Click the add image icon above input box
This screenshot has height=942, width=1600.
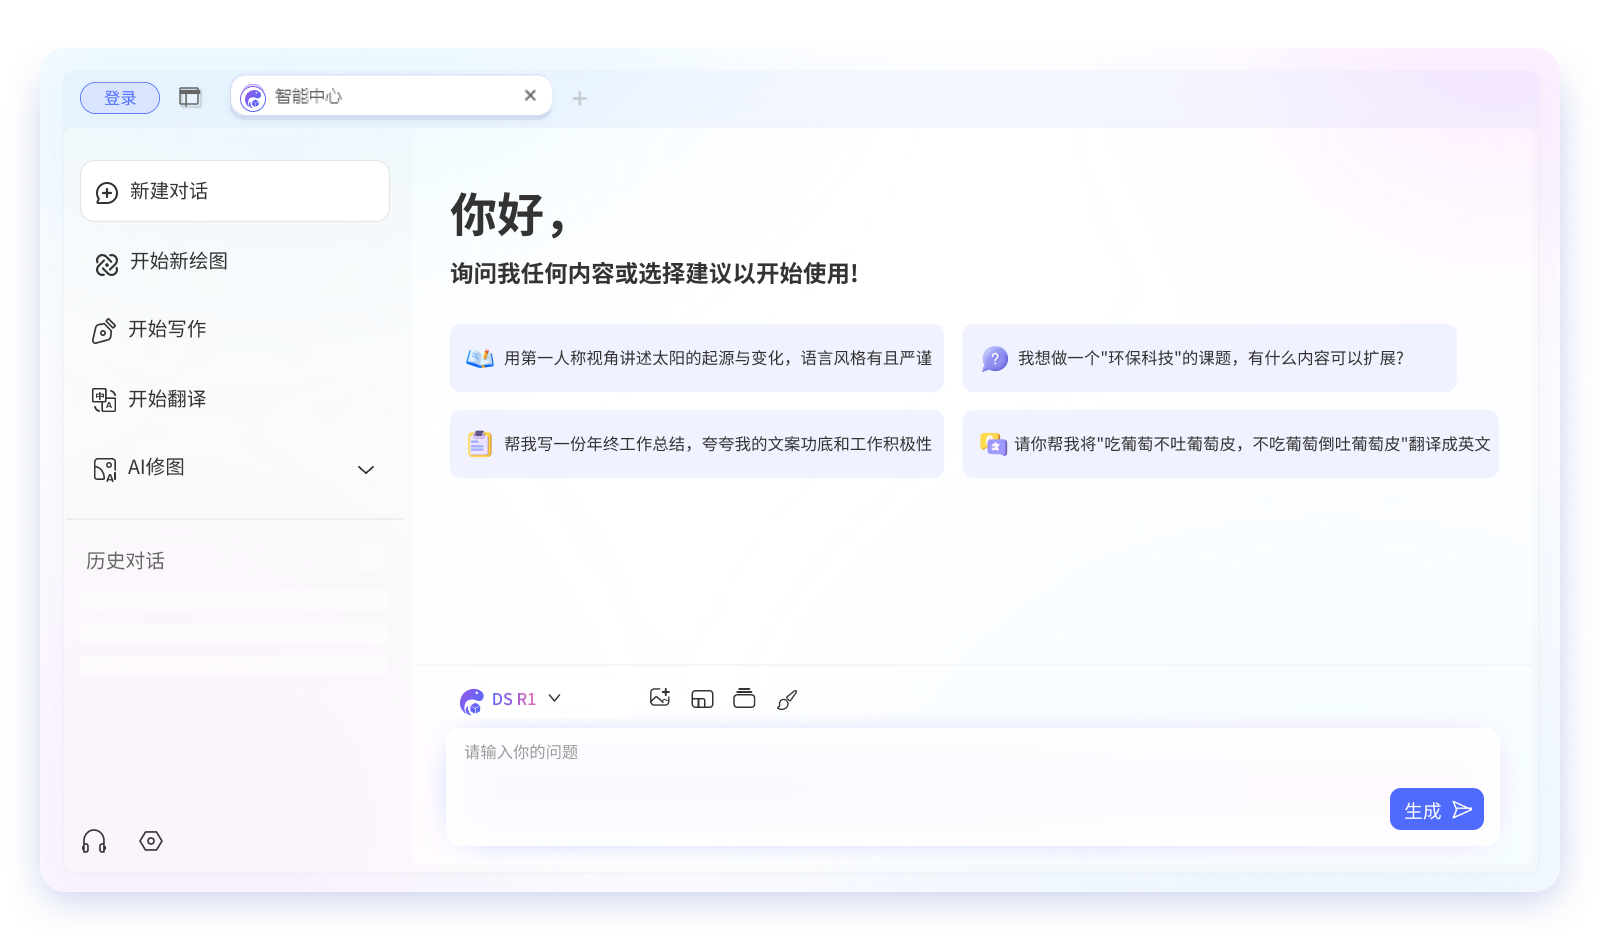(x=660, y=698)
